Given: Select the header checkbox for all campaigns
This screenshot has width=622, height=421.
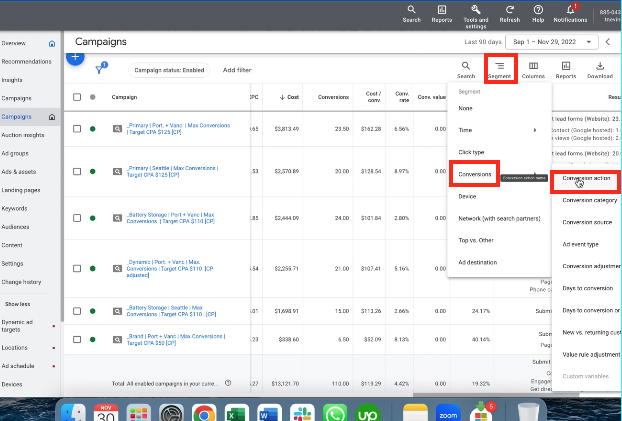Looking at the screenshot, I should click(x=77, y=98).
